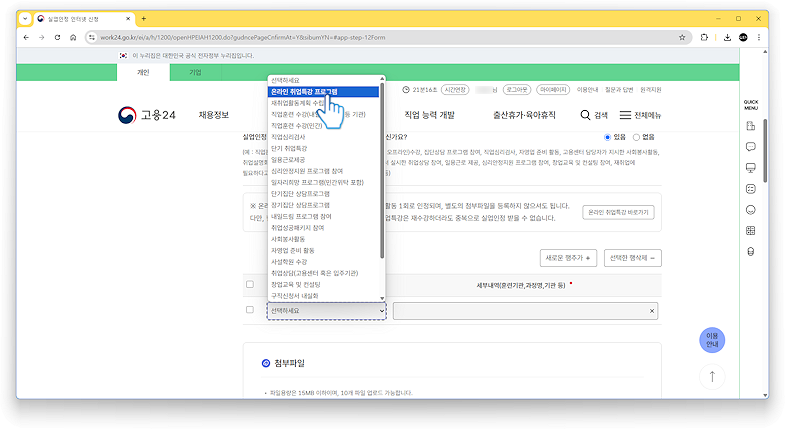Open the browser downloads icon
785x429 pixels.
[x=727, y=38]
